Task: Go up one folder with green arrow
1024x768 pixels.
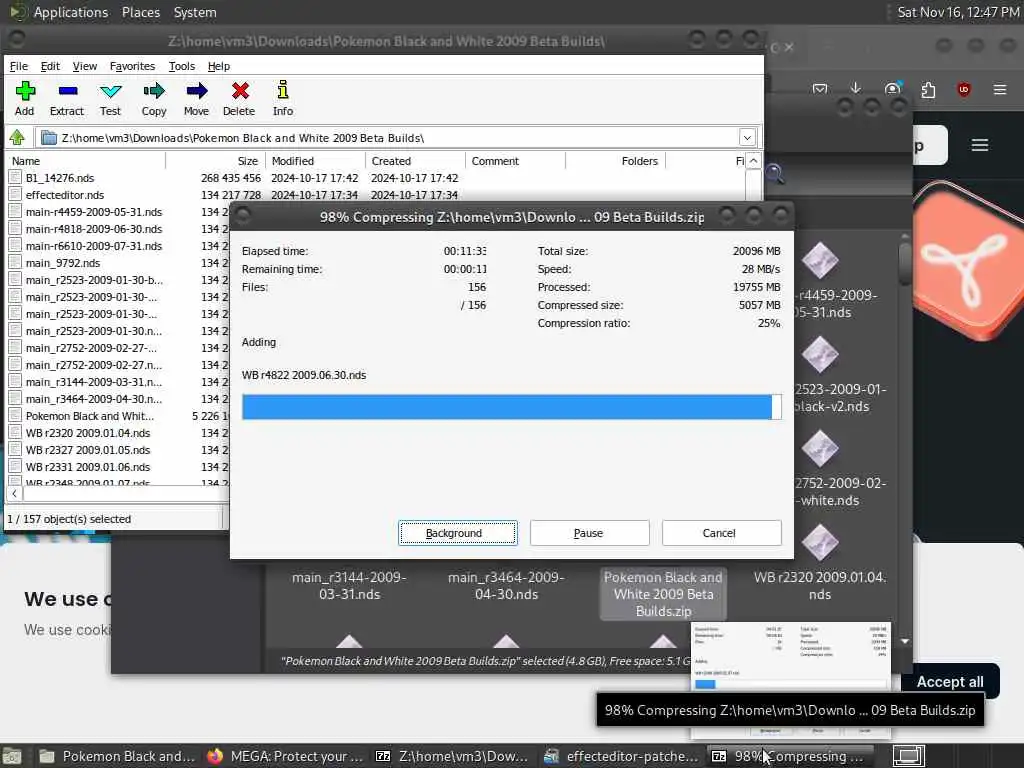Action: pyautogui.click(x=17, y=138)
